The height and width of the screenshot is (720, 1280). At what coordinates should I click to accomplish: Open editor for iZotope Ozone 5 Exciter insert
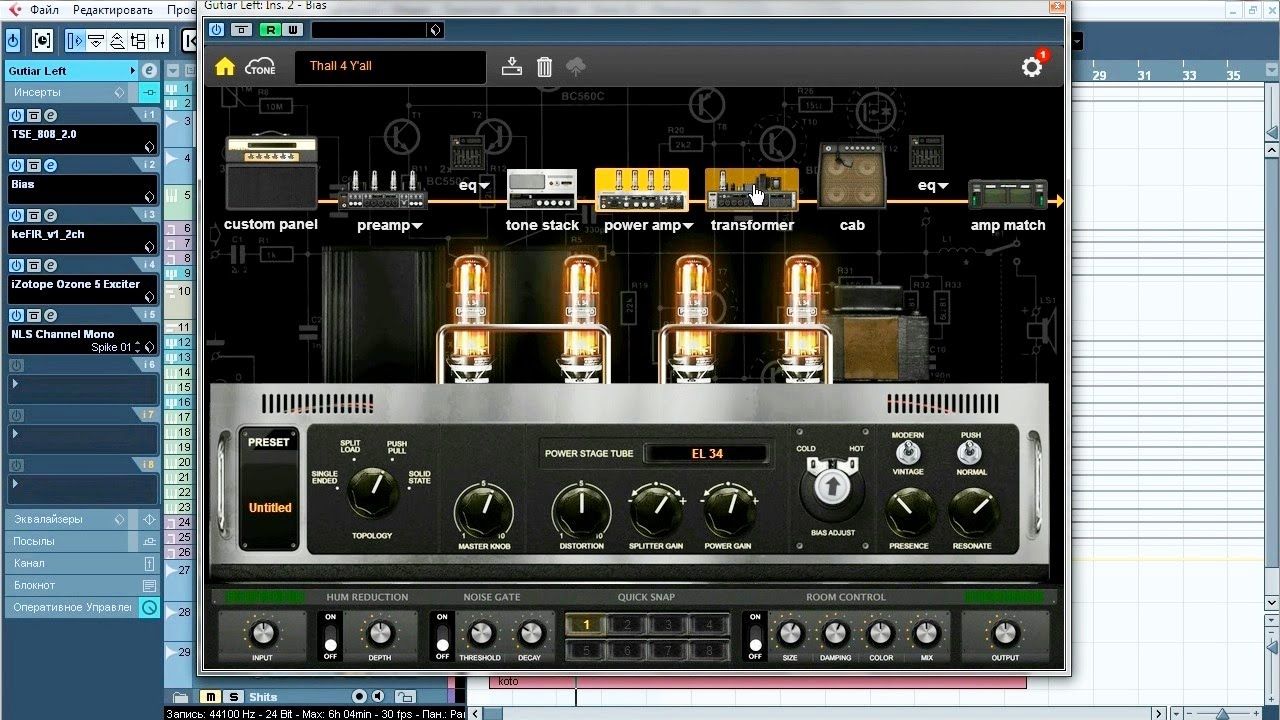(x=48, y=266)
